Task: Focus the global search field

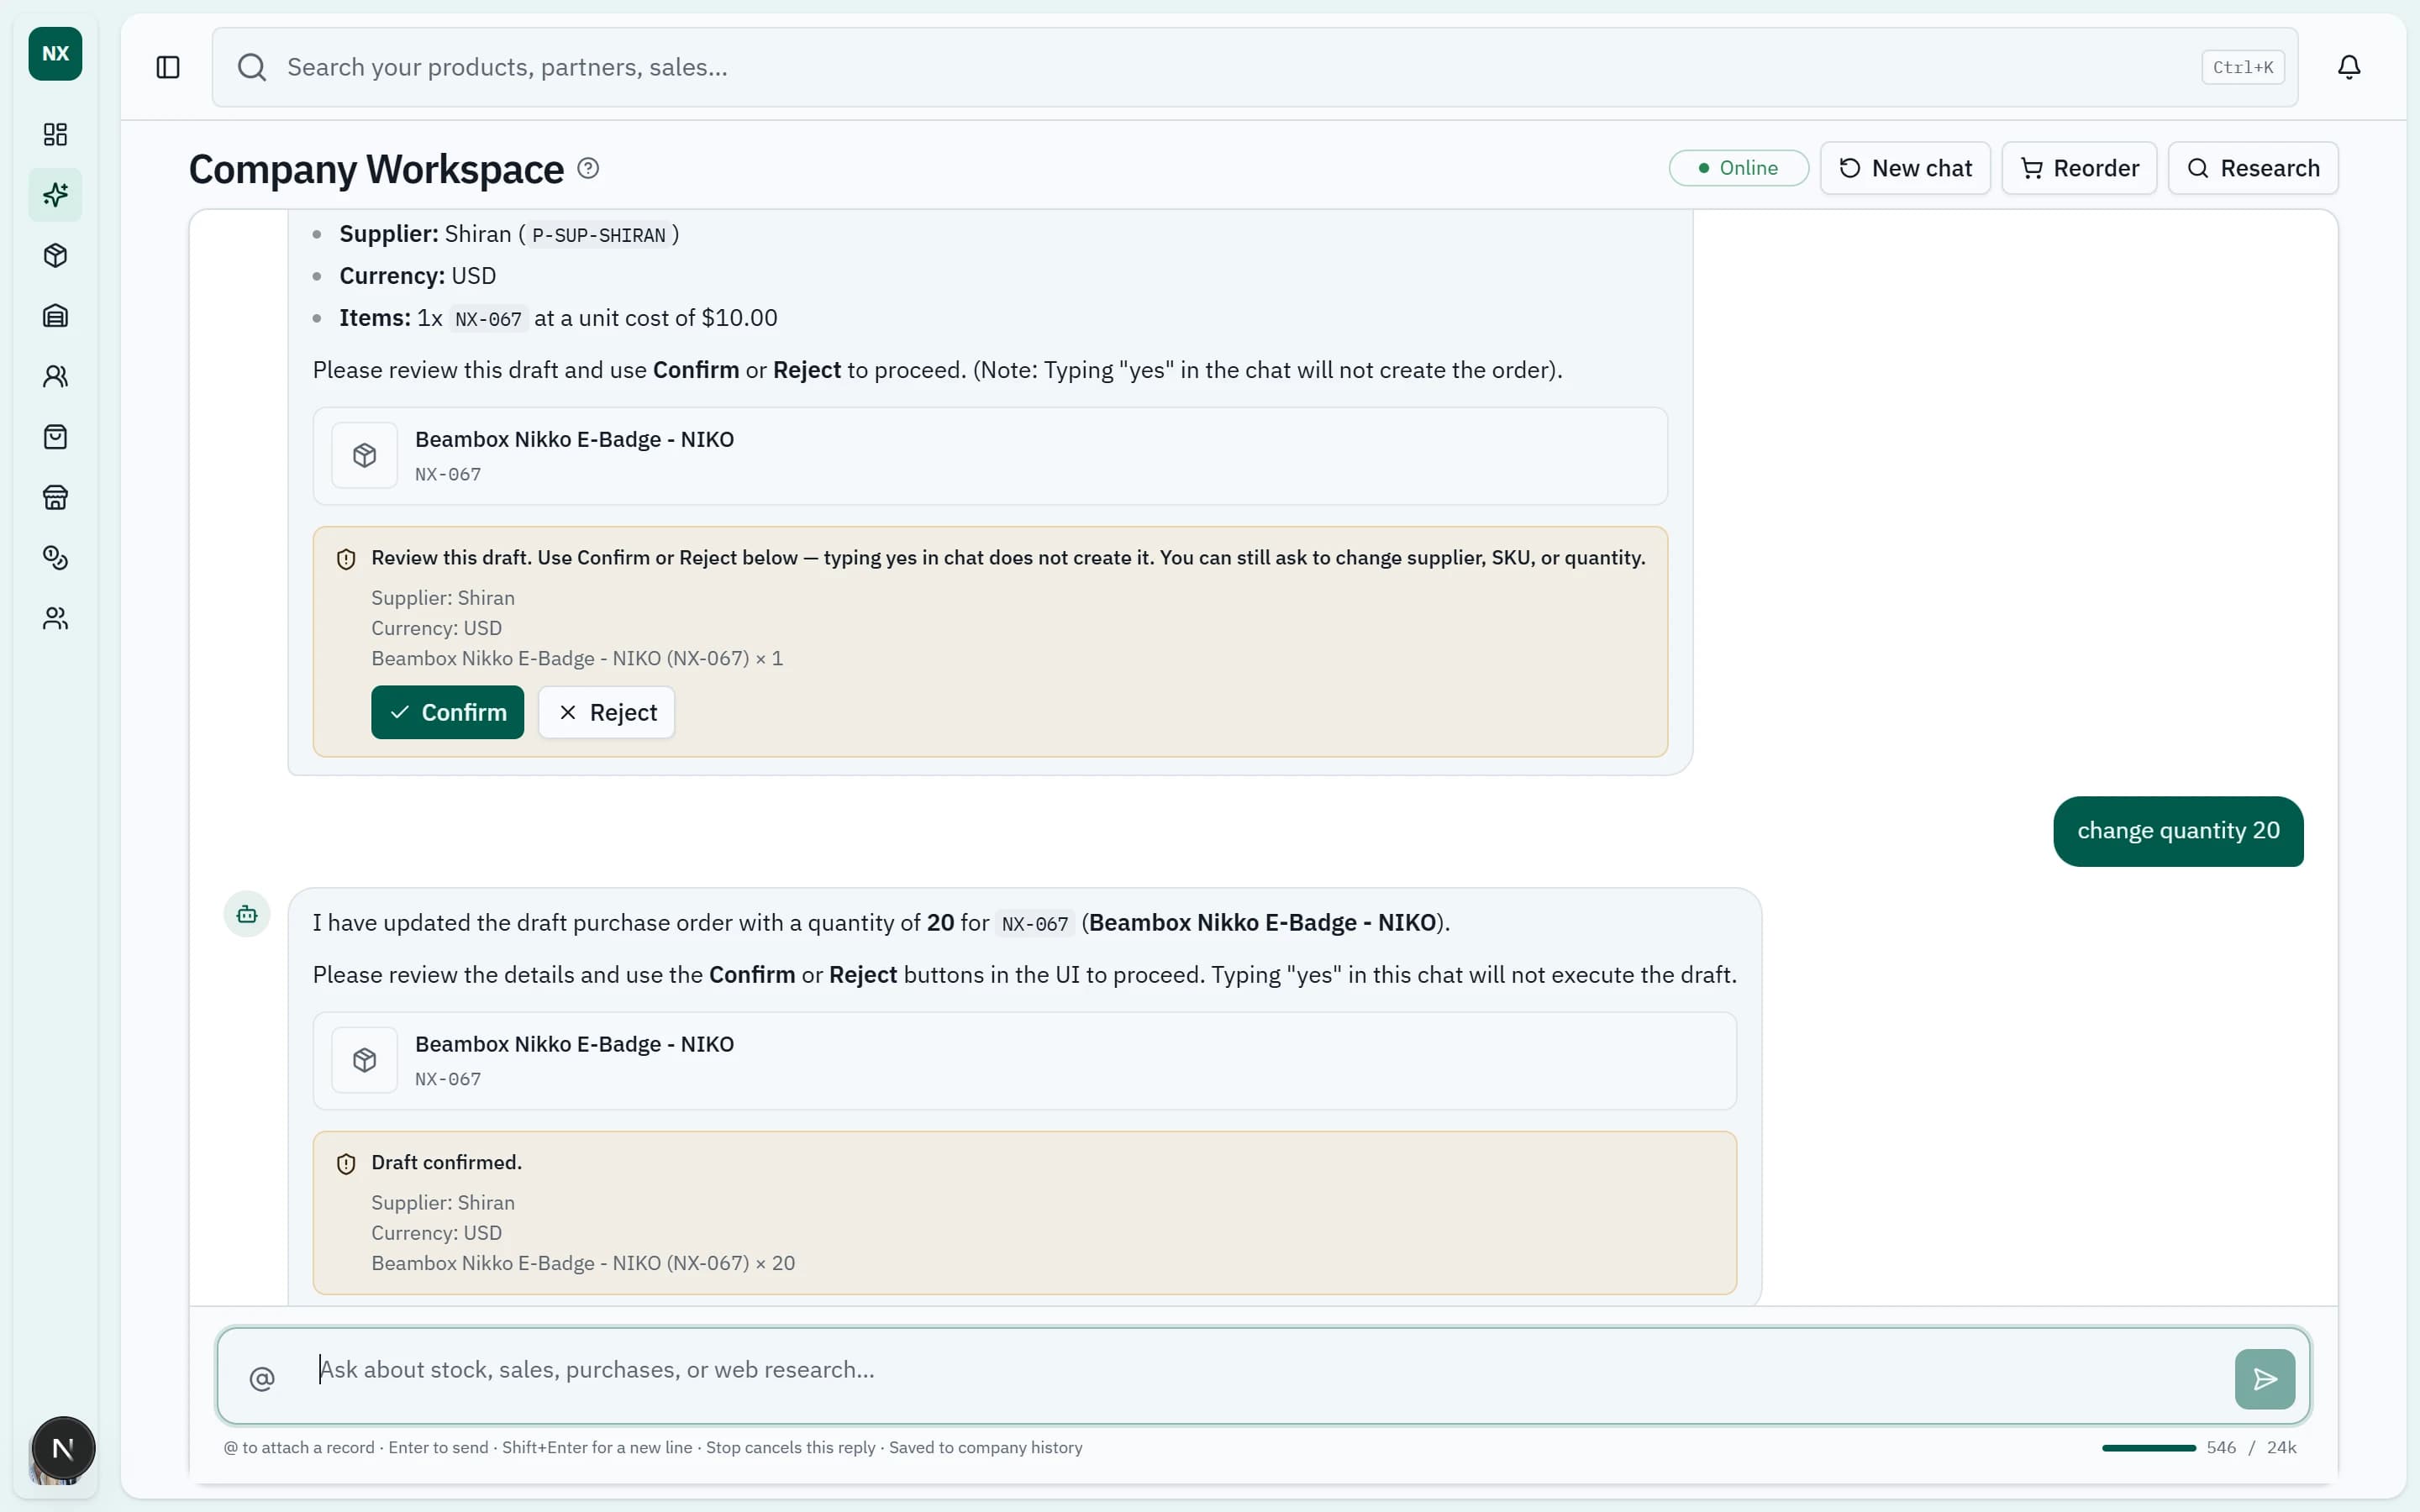Action: tap(1254, 67)
